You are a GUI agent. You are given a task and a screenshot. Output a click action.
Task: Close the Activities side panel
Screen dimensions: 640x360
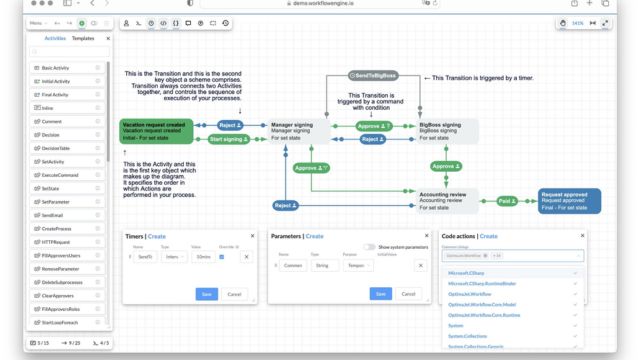[x=108, y=38]
